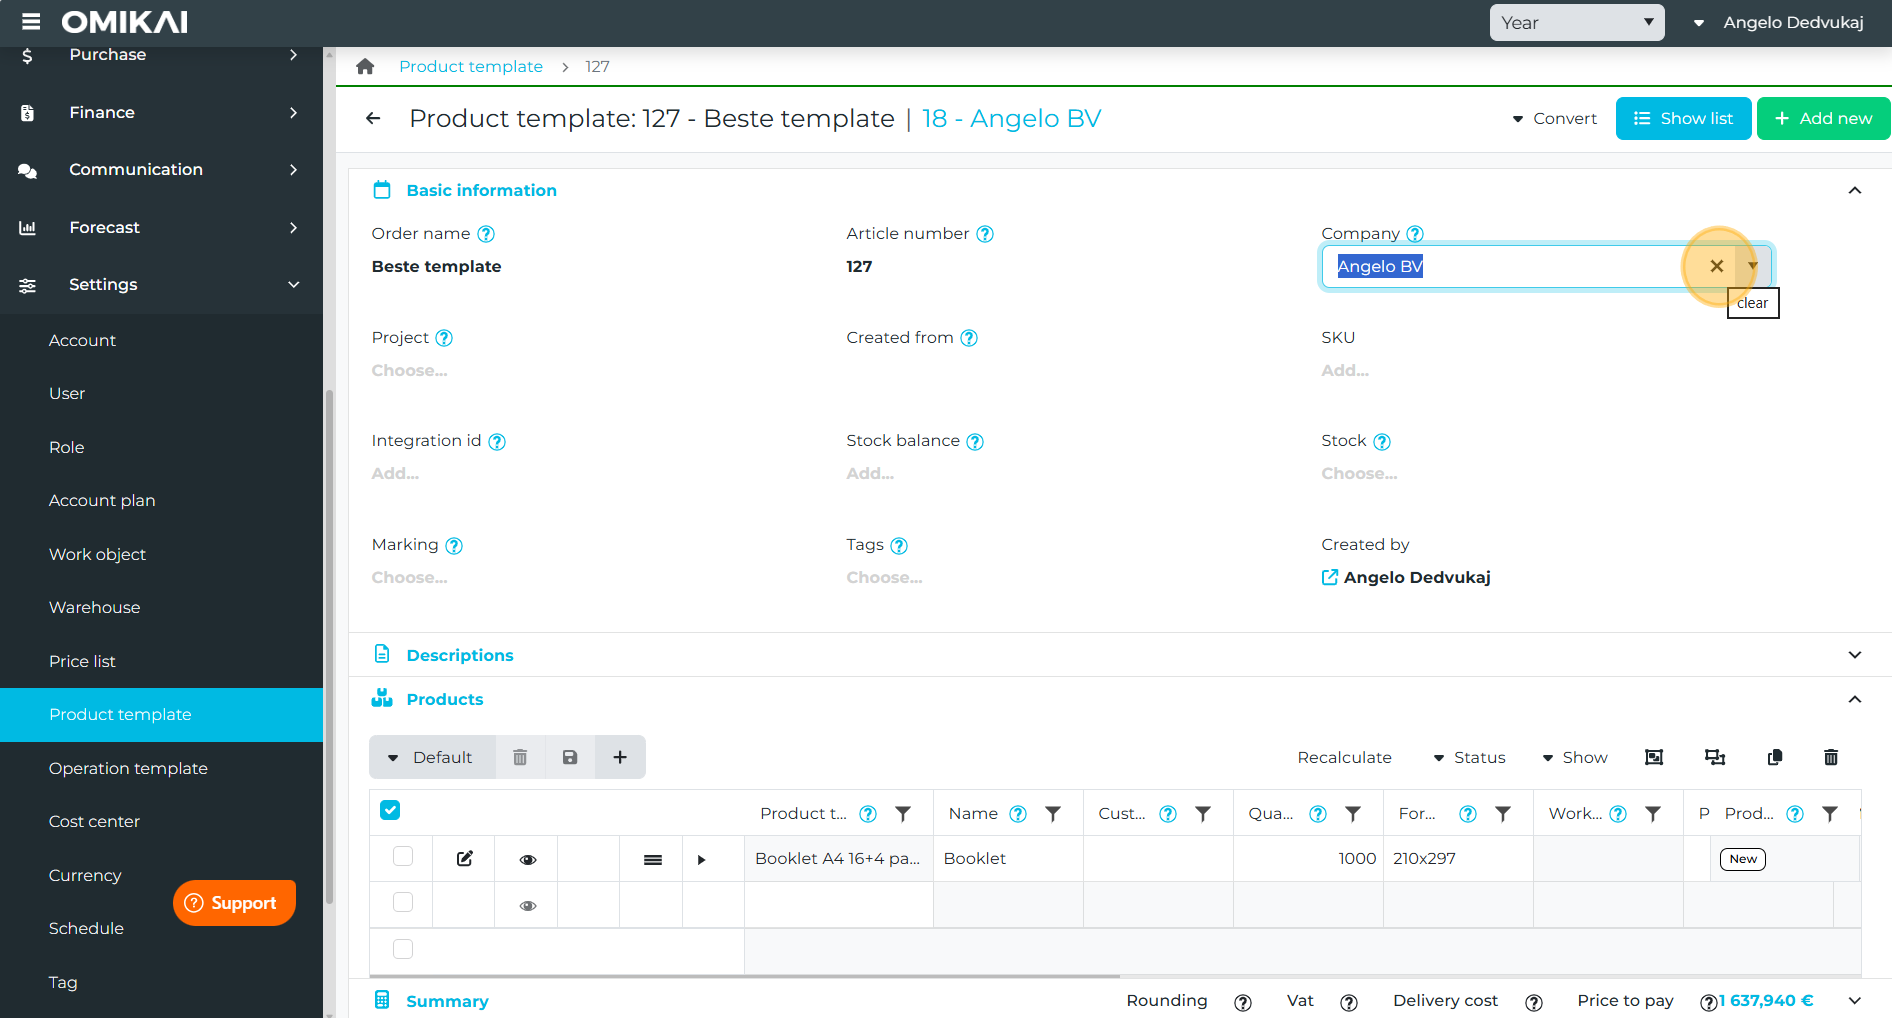This screenshot has width=1892, height=1018.
Task: Click the plus icon next to Default view
Action: (620, 757)
